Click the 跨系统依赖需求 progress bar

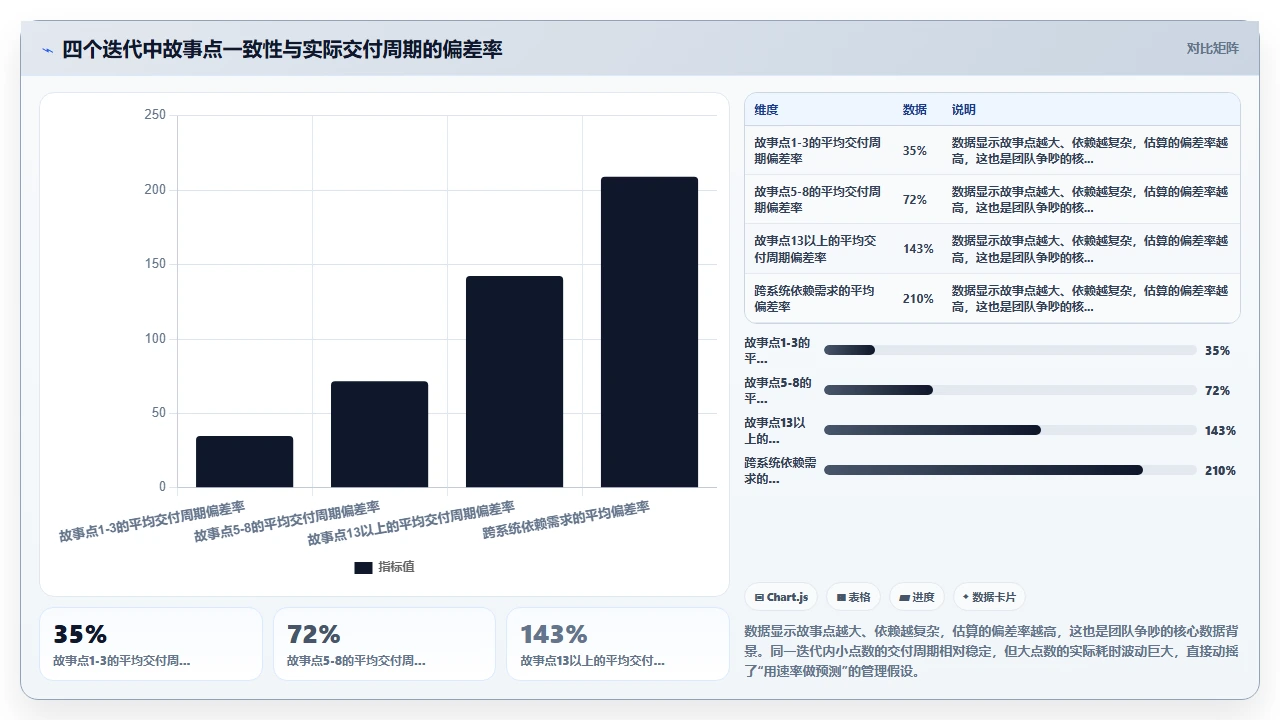click(x=1010, y=470)
